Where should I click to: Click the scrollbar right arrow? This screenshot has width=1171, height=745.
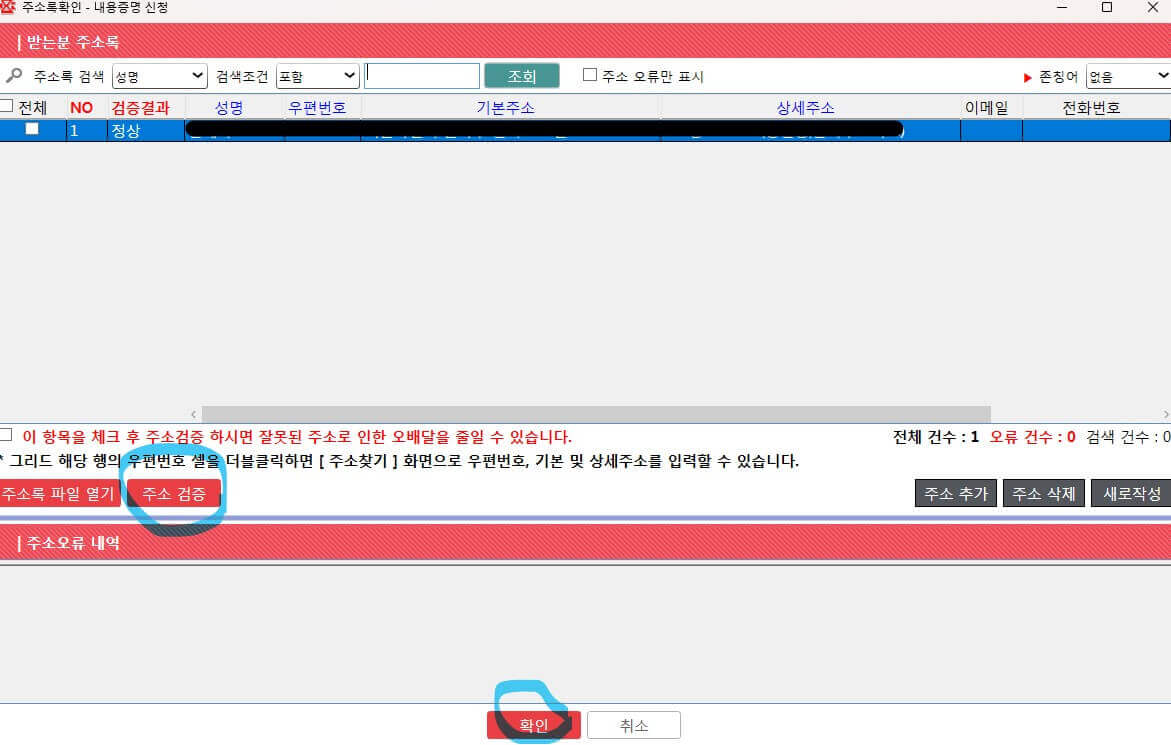(x=1165, y=414)
